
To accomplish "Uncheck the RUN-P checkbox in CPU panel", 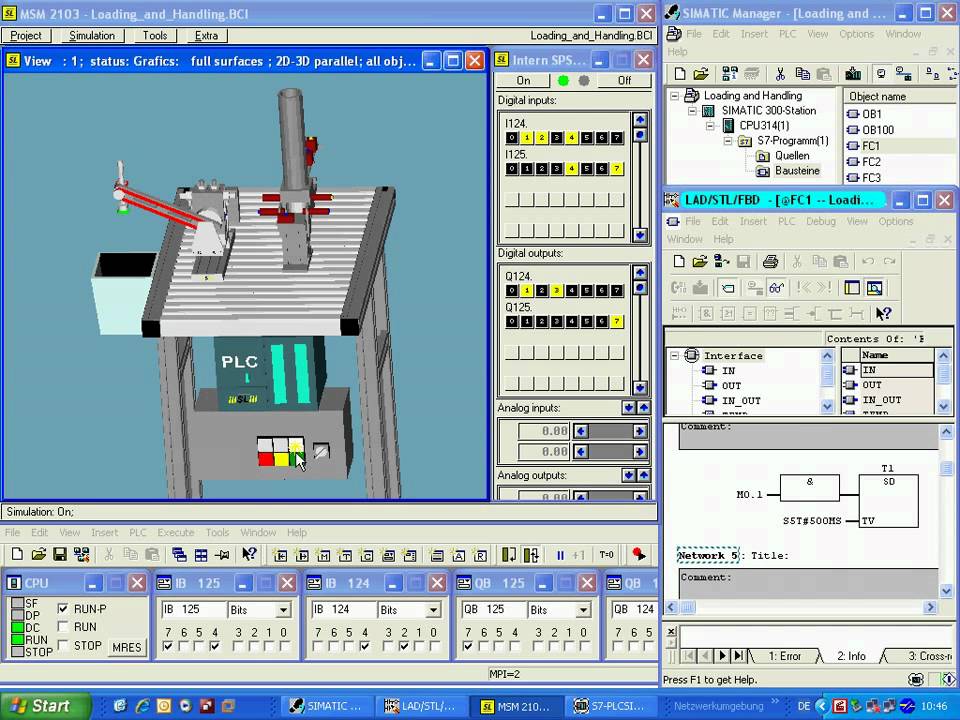I will [x=62, y=609].
